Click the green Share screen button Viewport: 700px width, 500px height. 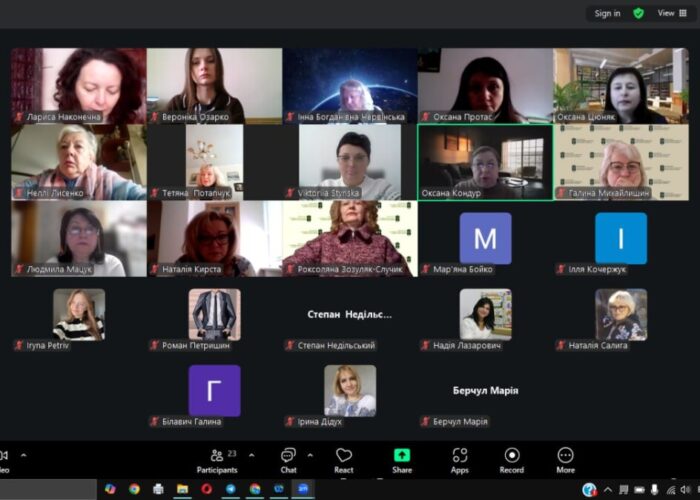(x=402, y=459)
